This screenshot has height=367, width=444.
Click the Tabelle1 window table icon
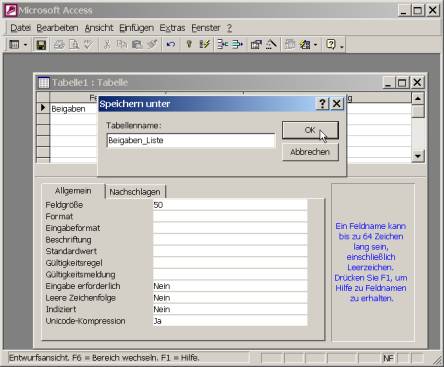tap(44, 82)
